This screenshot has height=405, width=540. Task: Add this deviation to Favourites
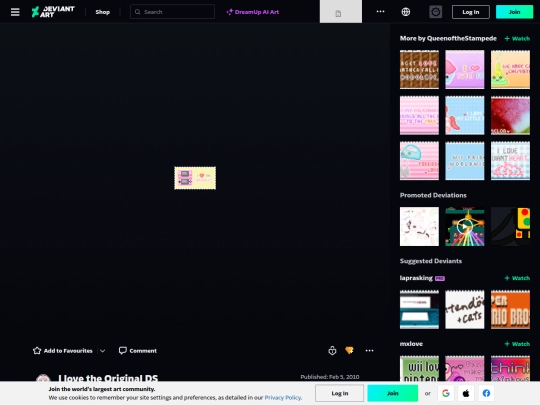click(63, 351)
